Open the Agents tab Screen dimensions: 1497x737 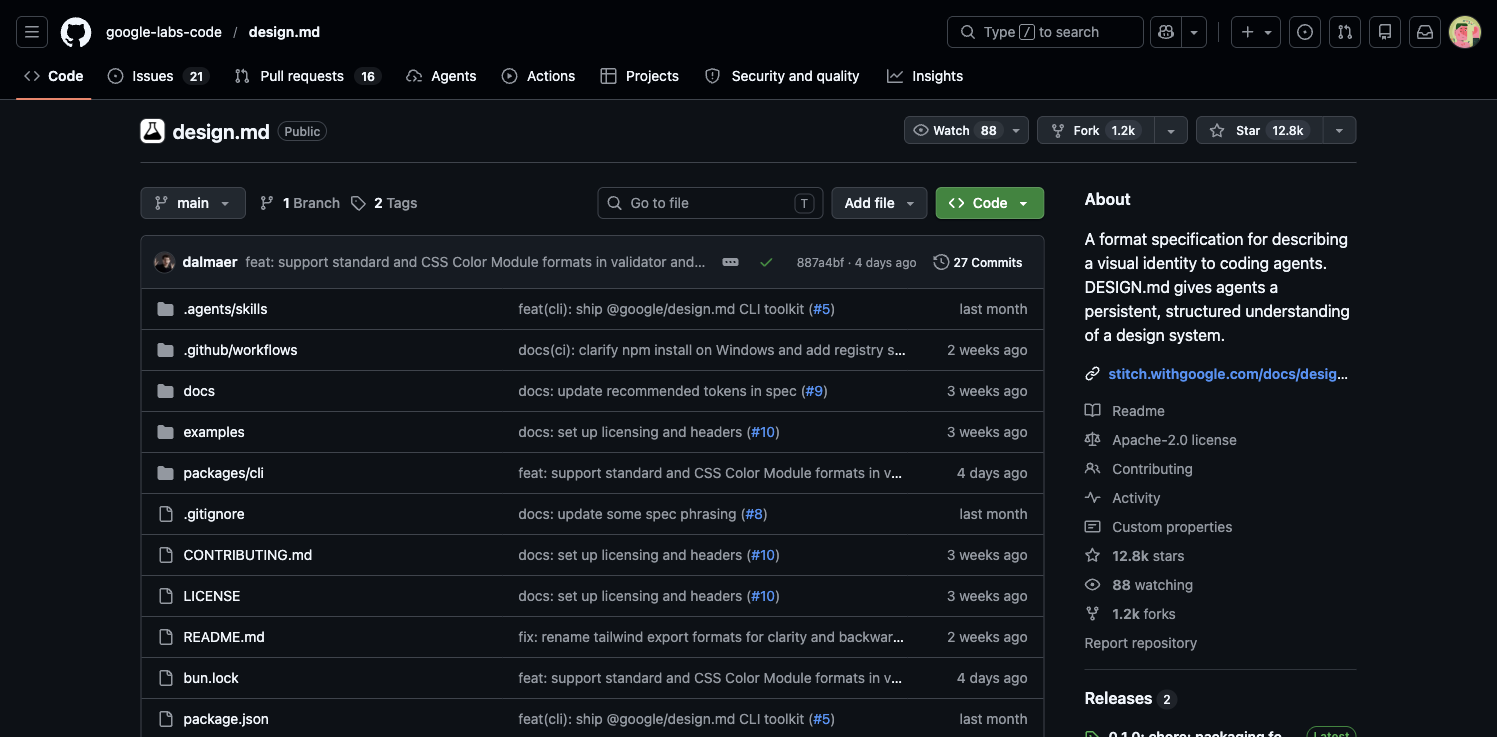[441, 76]
